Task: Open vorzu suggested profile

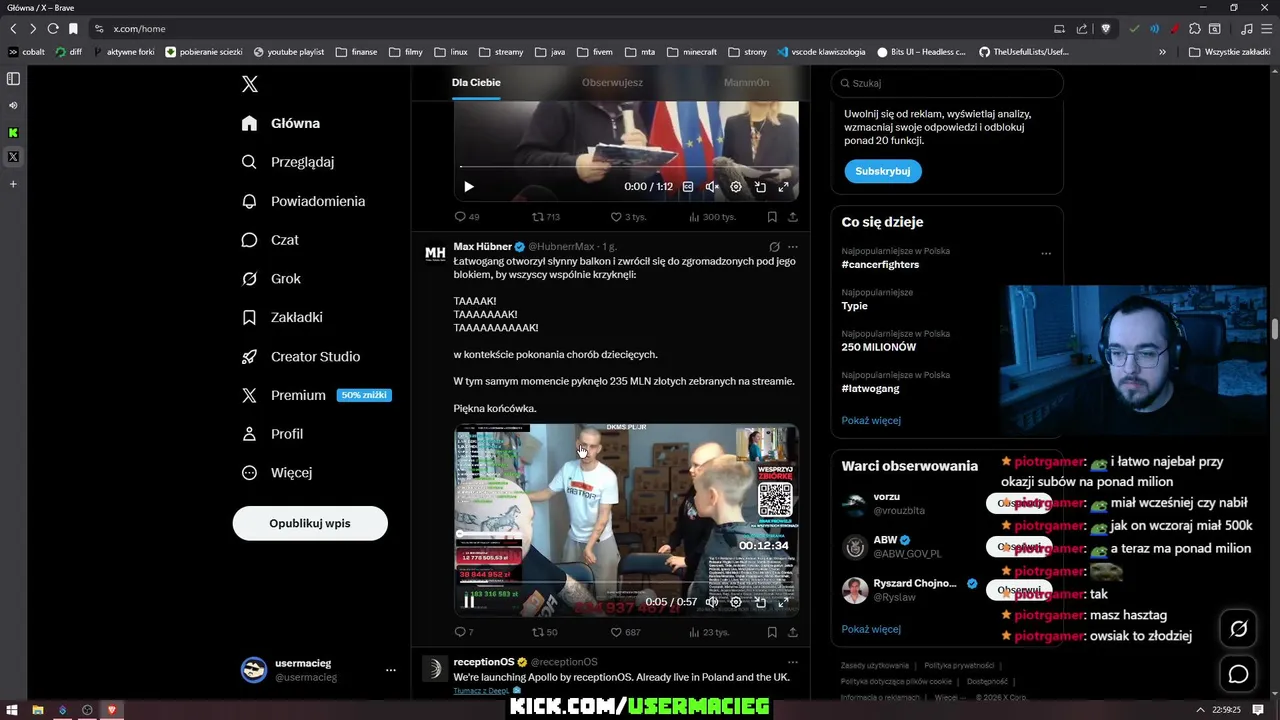Action: coord(886,497)
